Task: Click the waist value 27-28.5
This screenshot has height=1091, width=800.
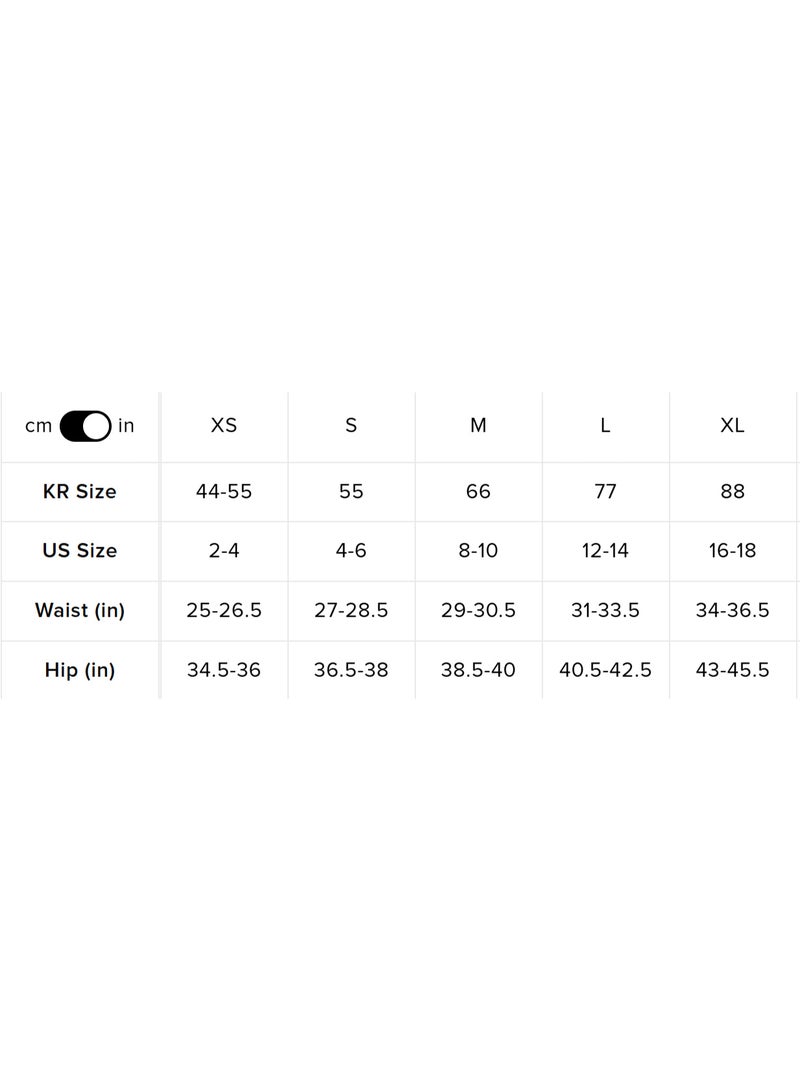Action: click(351, 610)
